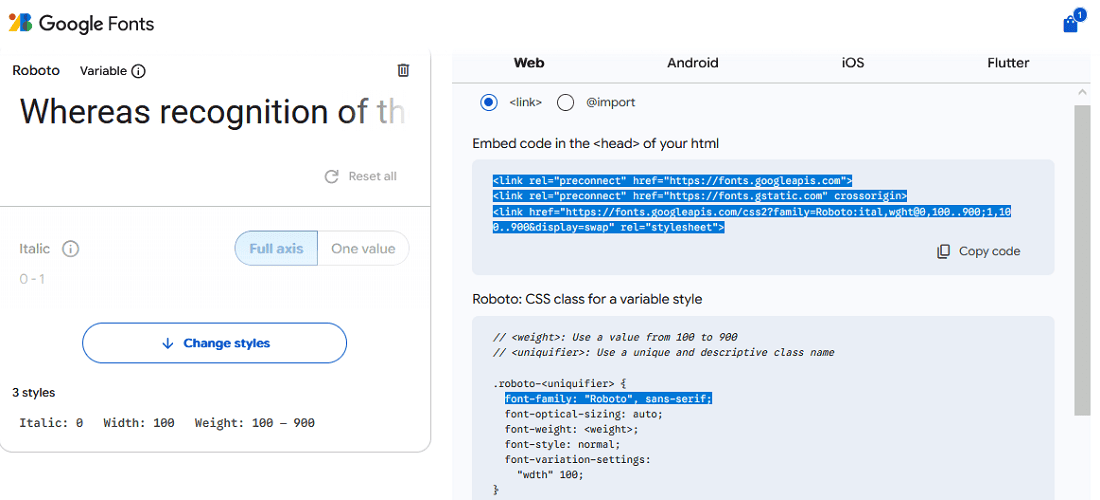Select the <link> radio button
1100x500 pixels.
[489, 102]
